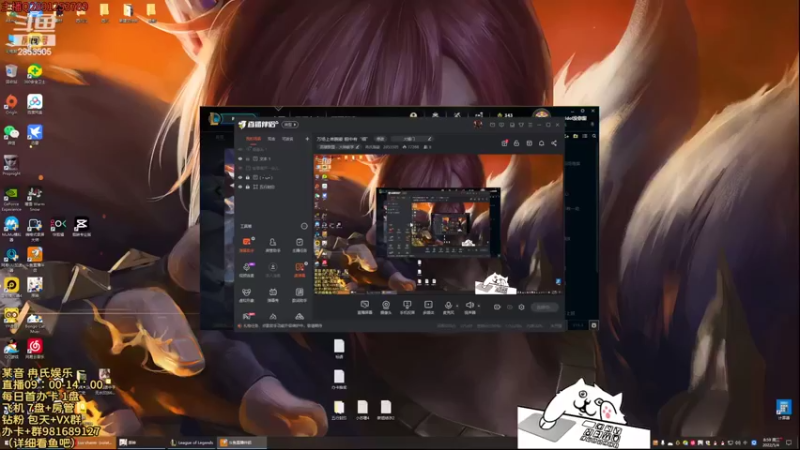Image resolution: width=800 pixels, height=450 pixels.
Task: Expand the speaker device dropdown arrow
Action: [x=478, y=306]
